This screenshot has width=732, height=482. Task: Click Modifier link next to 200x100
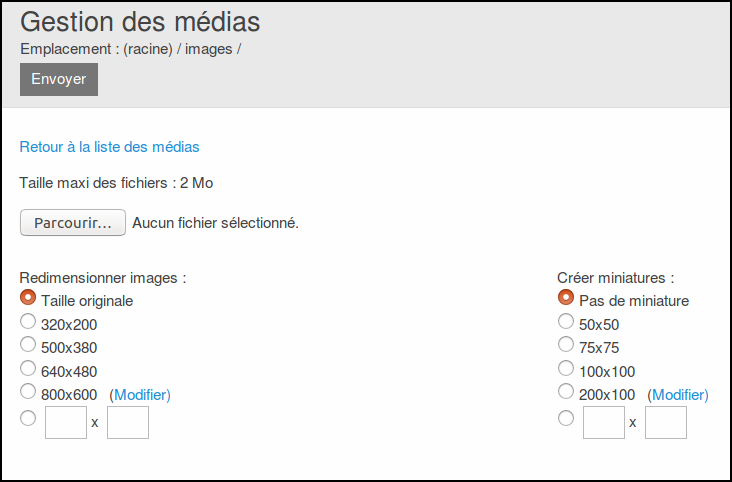[x=678, y=395]
